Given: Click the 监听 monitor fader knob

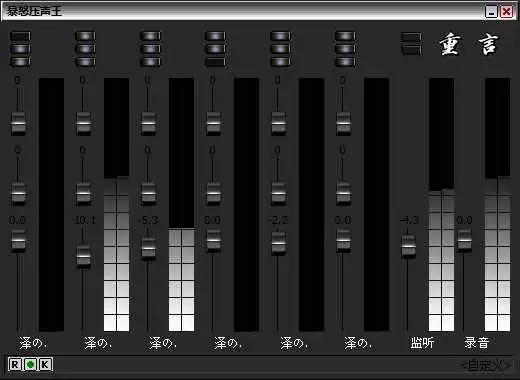Looking at the screenshot, I should [408, 247].
